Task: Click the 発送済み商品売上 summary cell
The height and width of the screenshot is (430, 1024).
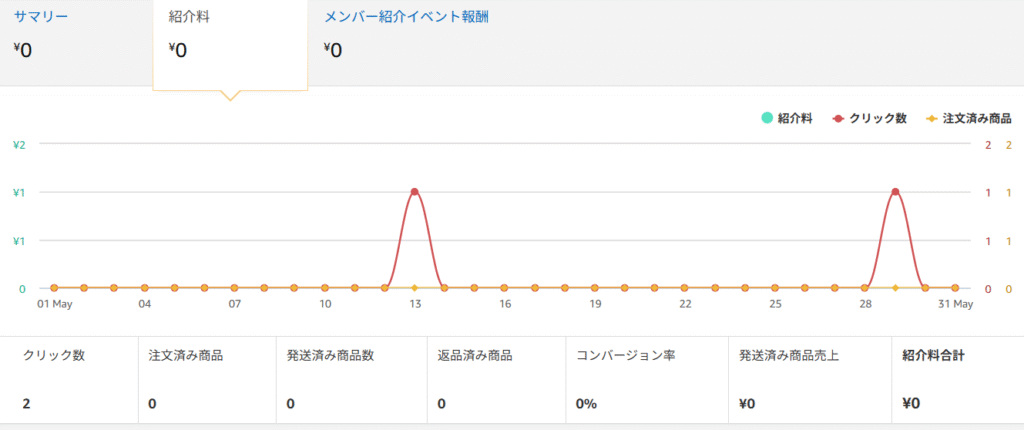Action: pos(808,380)
